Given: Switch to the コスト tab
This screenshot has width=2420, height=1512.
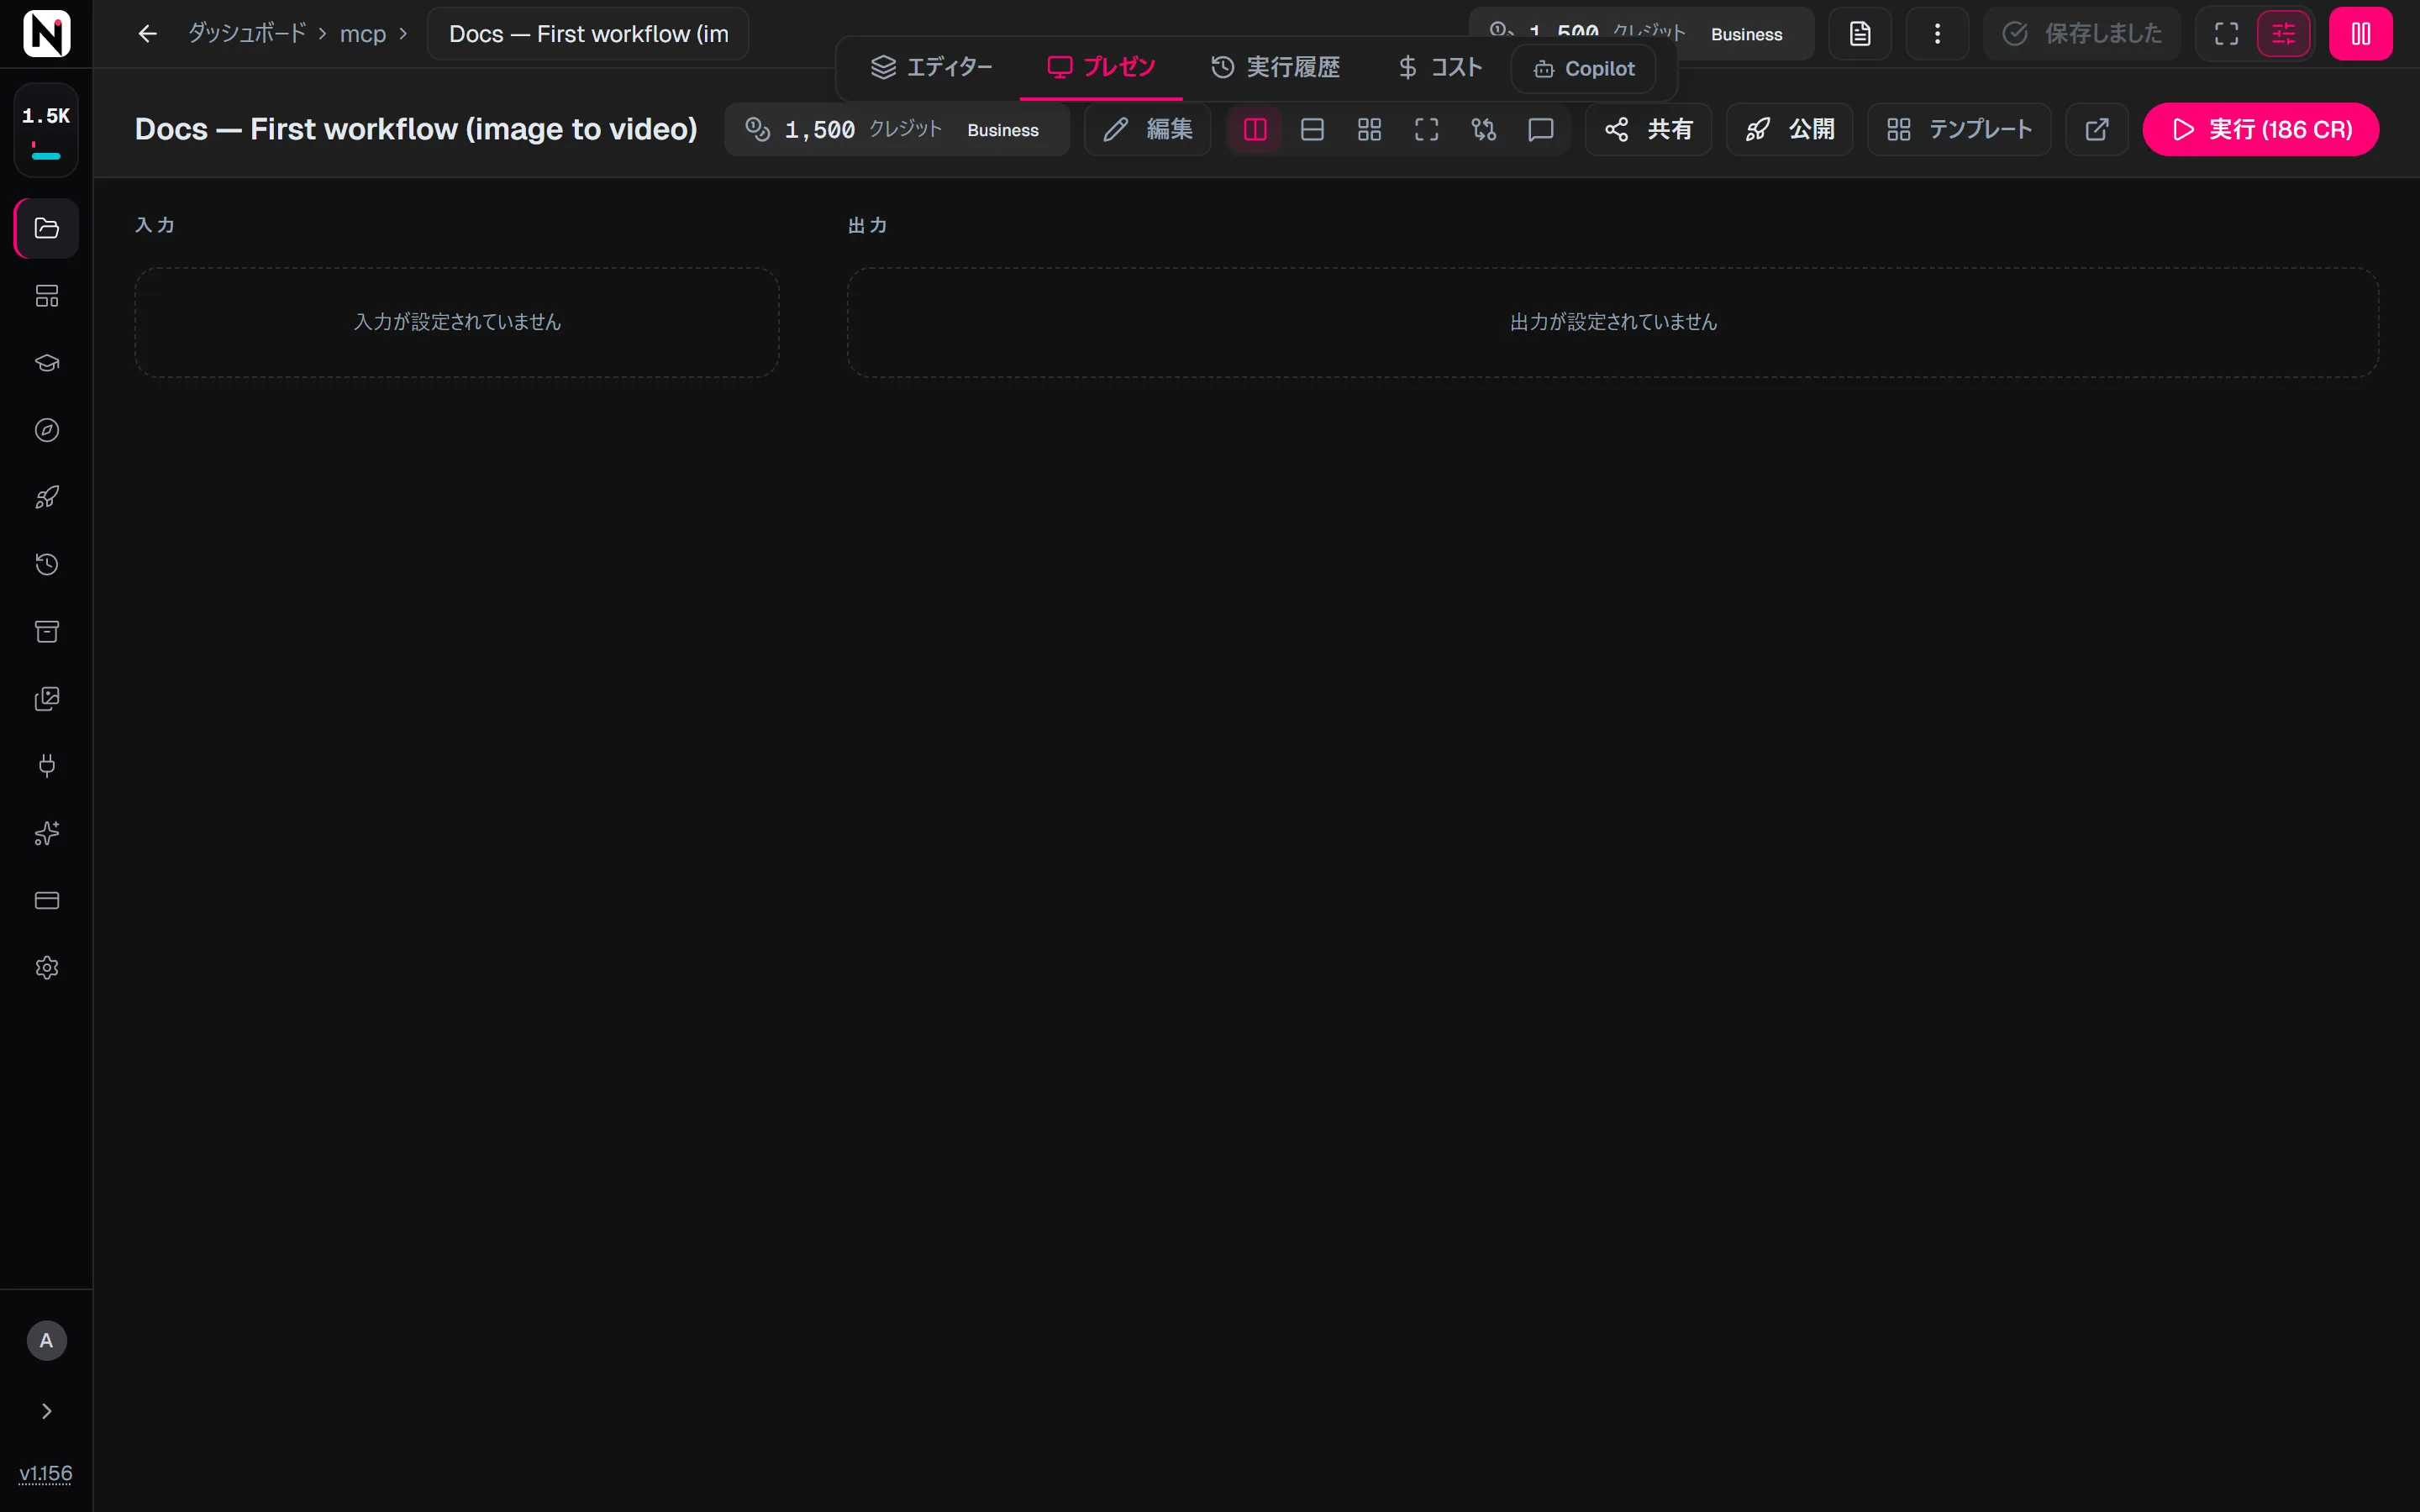Looking at the screenshot, I should [x=1440, y=67].
